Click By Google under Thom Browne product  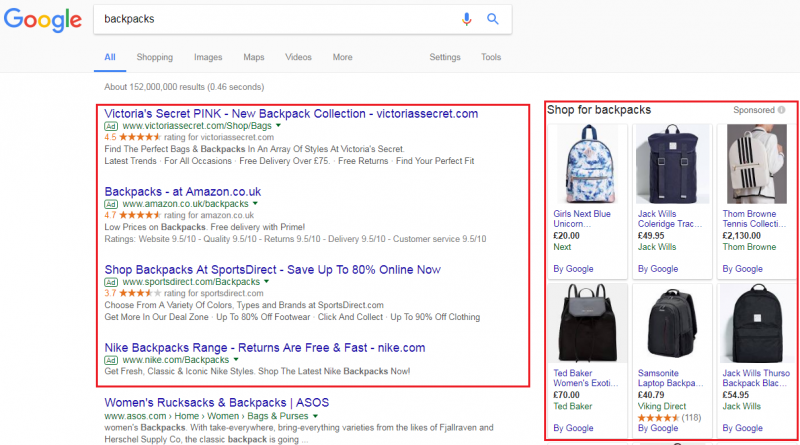tap(743, 269)
